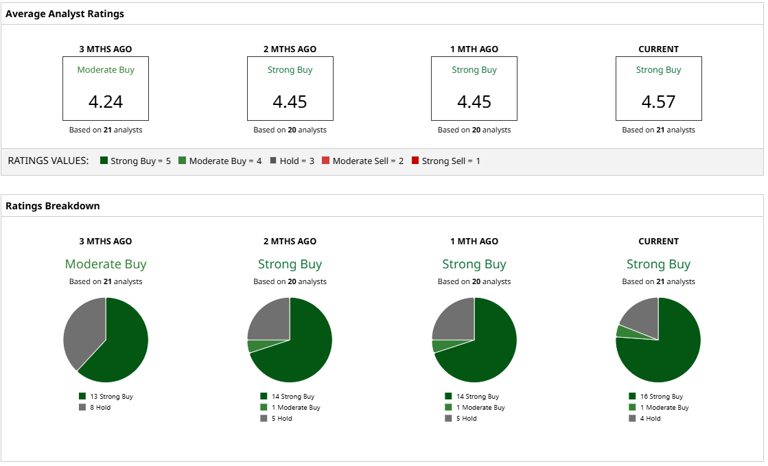Select the current 4.57 rating box

click(658, 89)
